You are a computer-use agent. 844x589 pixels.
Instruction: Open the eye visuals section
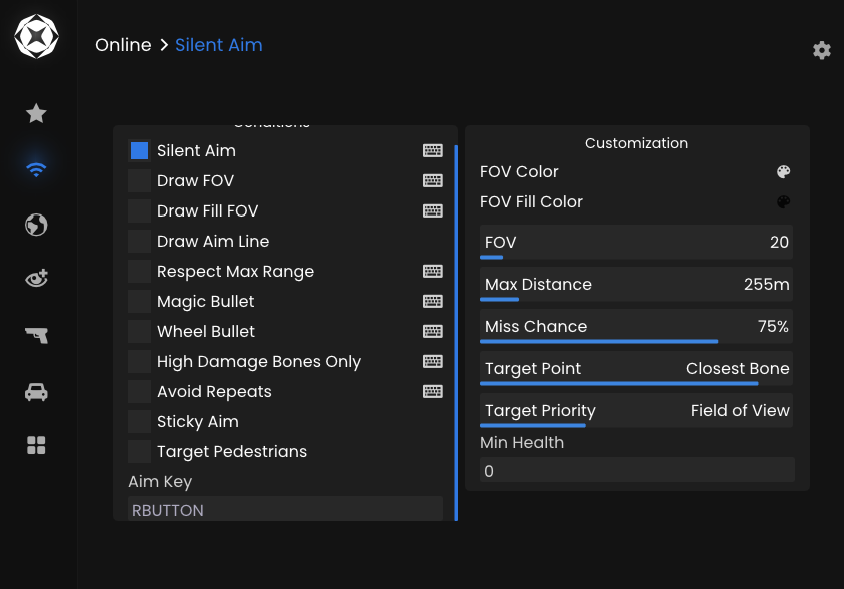point(36,278)
